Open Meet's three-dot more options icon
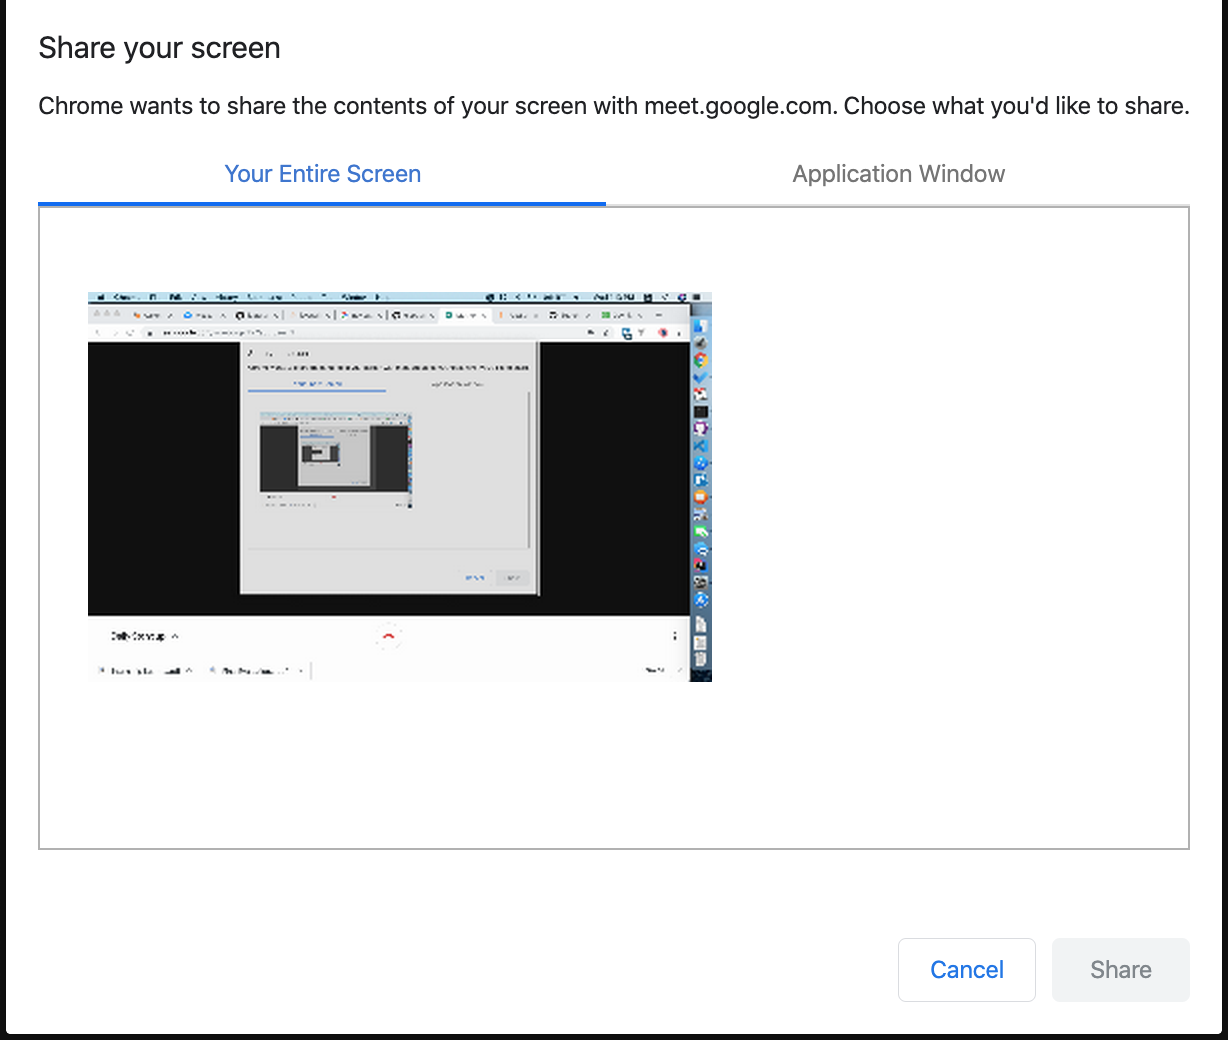This screenshot has width=1228, height=1040. click(x=674, y=635)
